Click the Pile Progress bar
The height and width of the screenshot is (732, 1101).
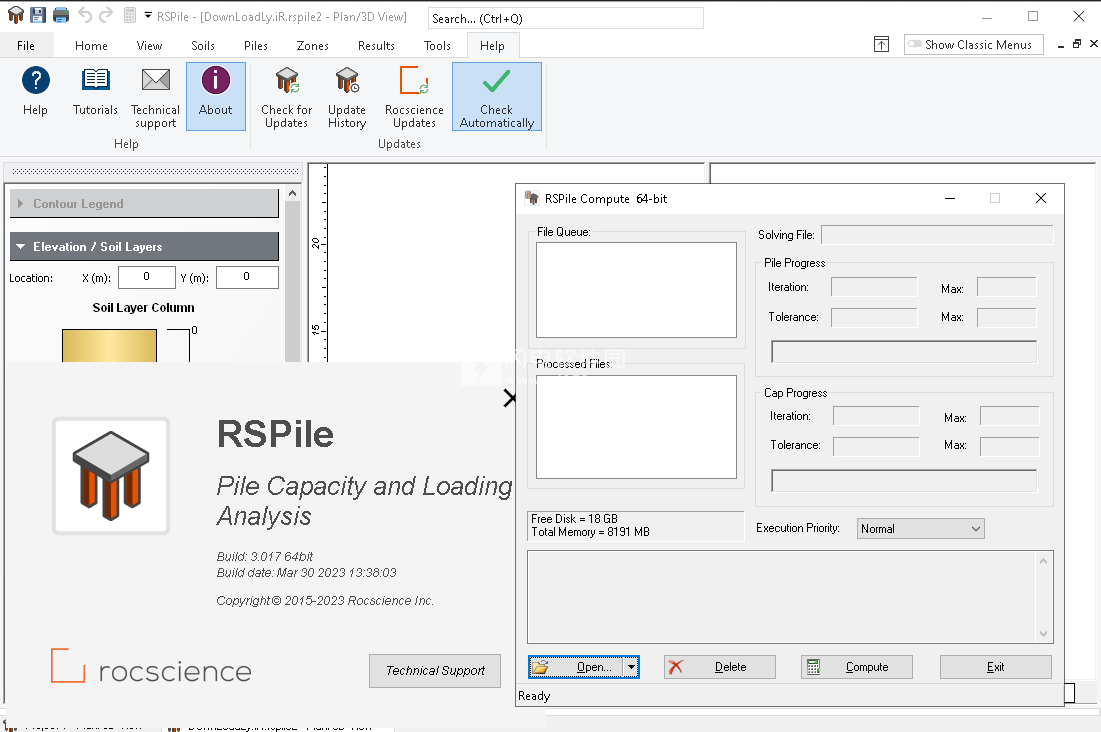click(x=904, y=352)
